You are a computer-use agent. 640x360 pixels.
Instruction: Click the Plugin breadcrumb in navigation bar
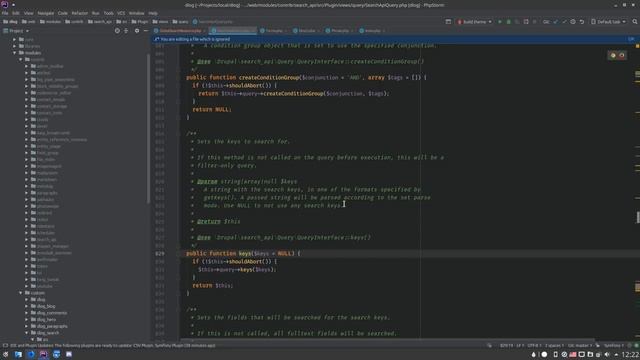point(140,22)
